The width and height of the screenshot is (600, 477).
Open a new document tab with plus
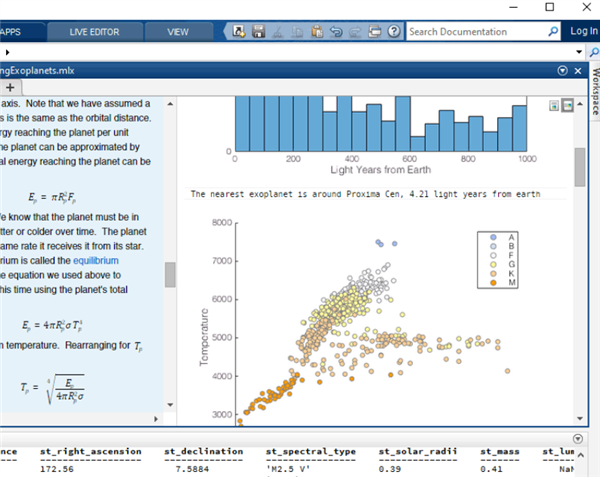point(10,88)
